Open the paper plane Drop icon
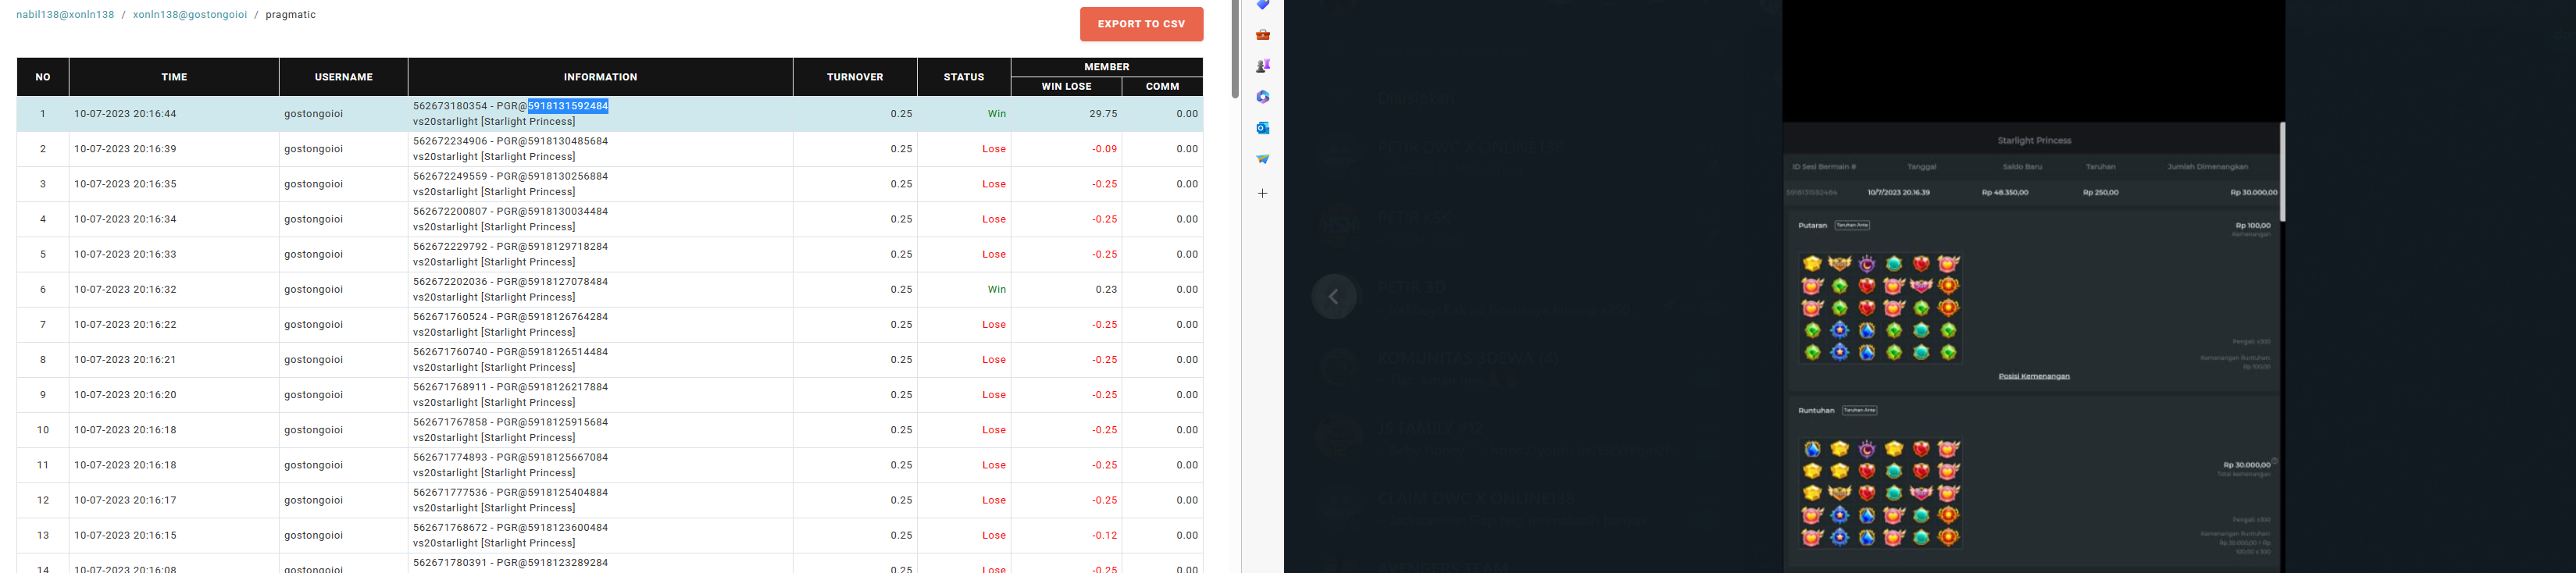The height and width of the screenshot is (573, 2576). pyautogui.click(x=1263, y=159)
